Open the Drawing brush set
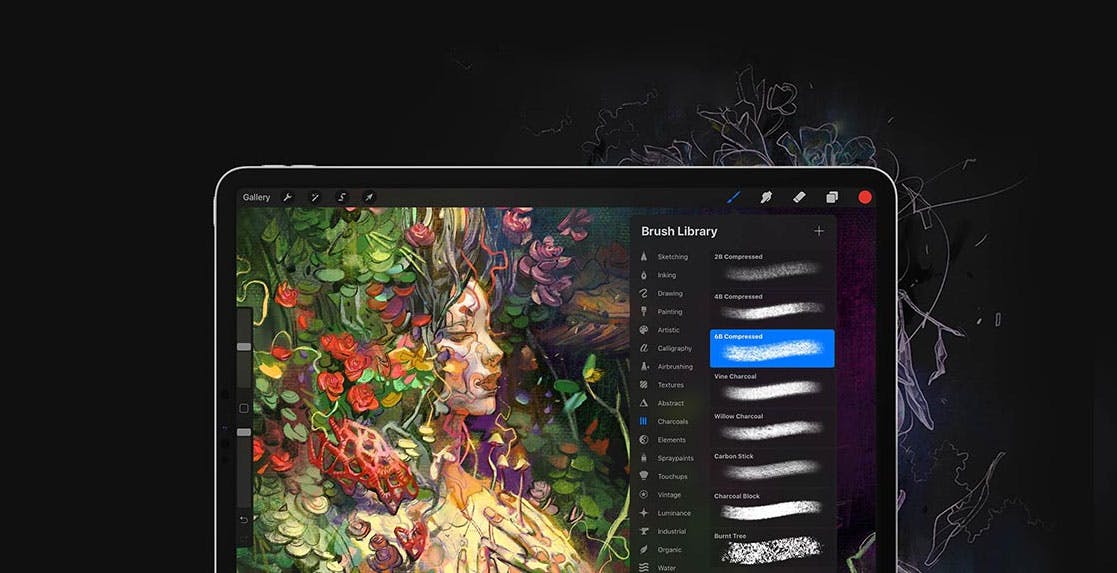The height and width of the screenshot is (573, 1117). pyautogui.click(x=662, y=294)
